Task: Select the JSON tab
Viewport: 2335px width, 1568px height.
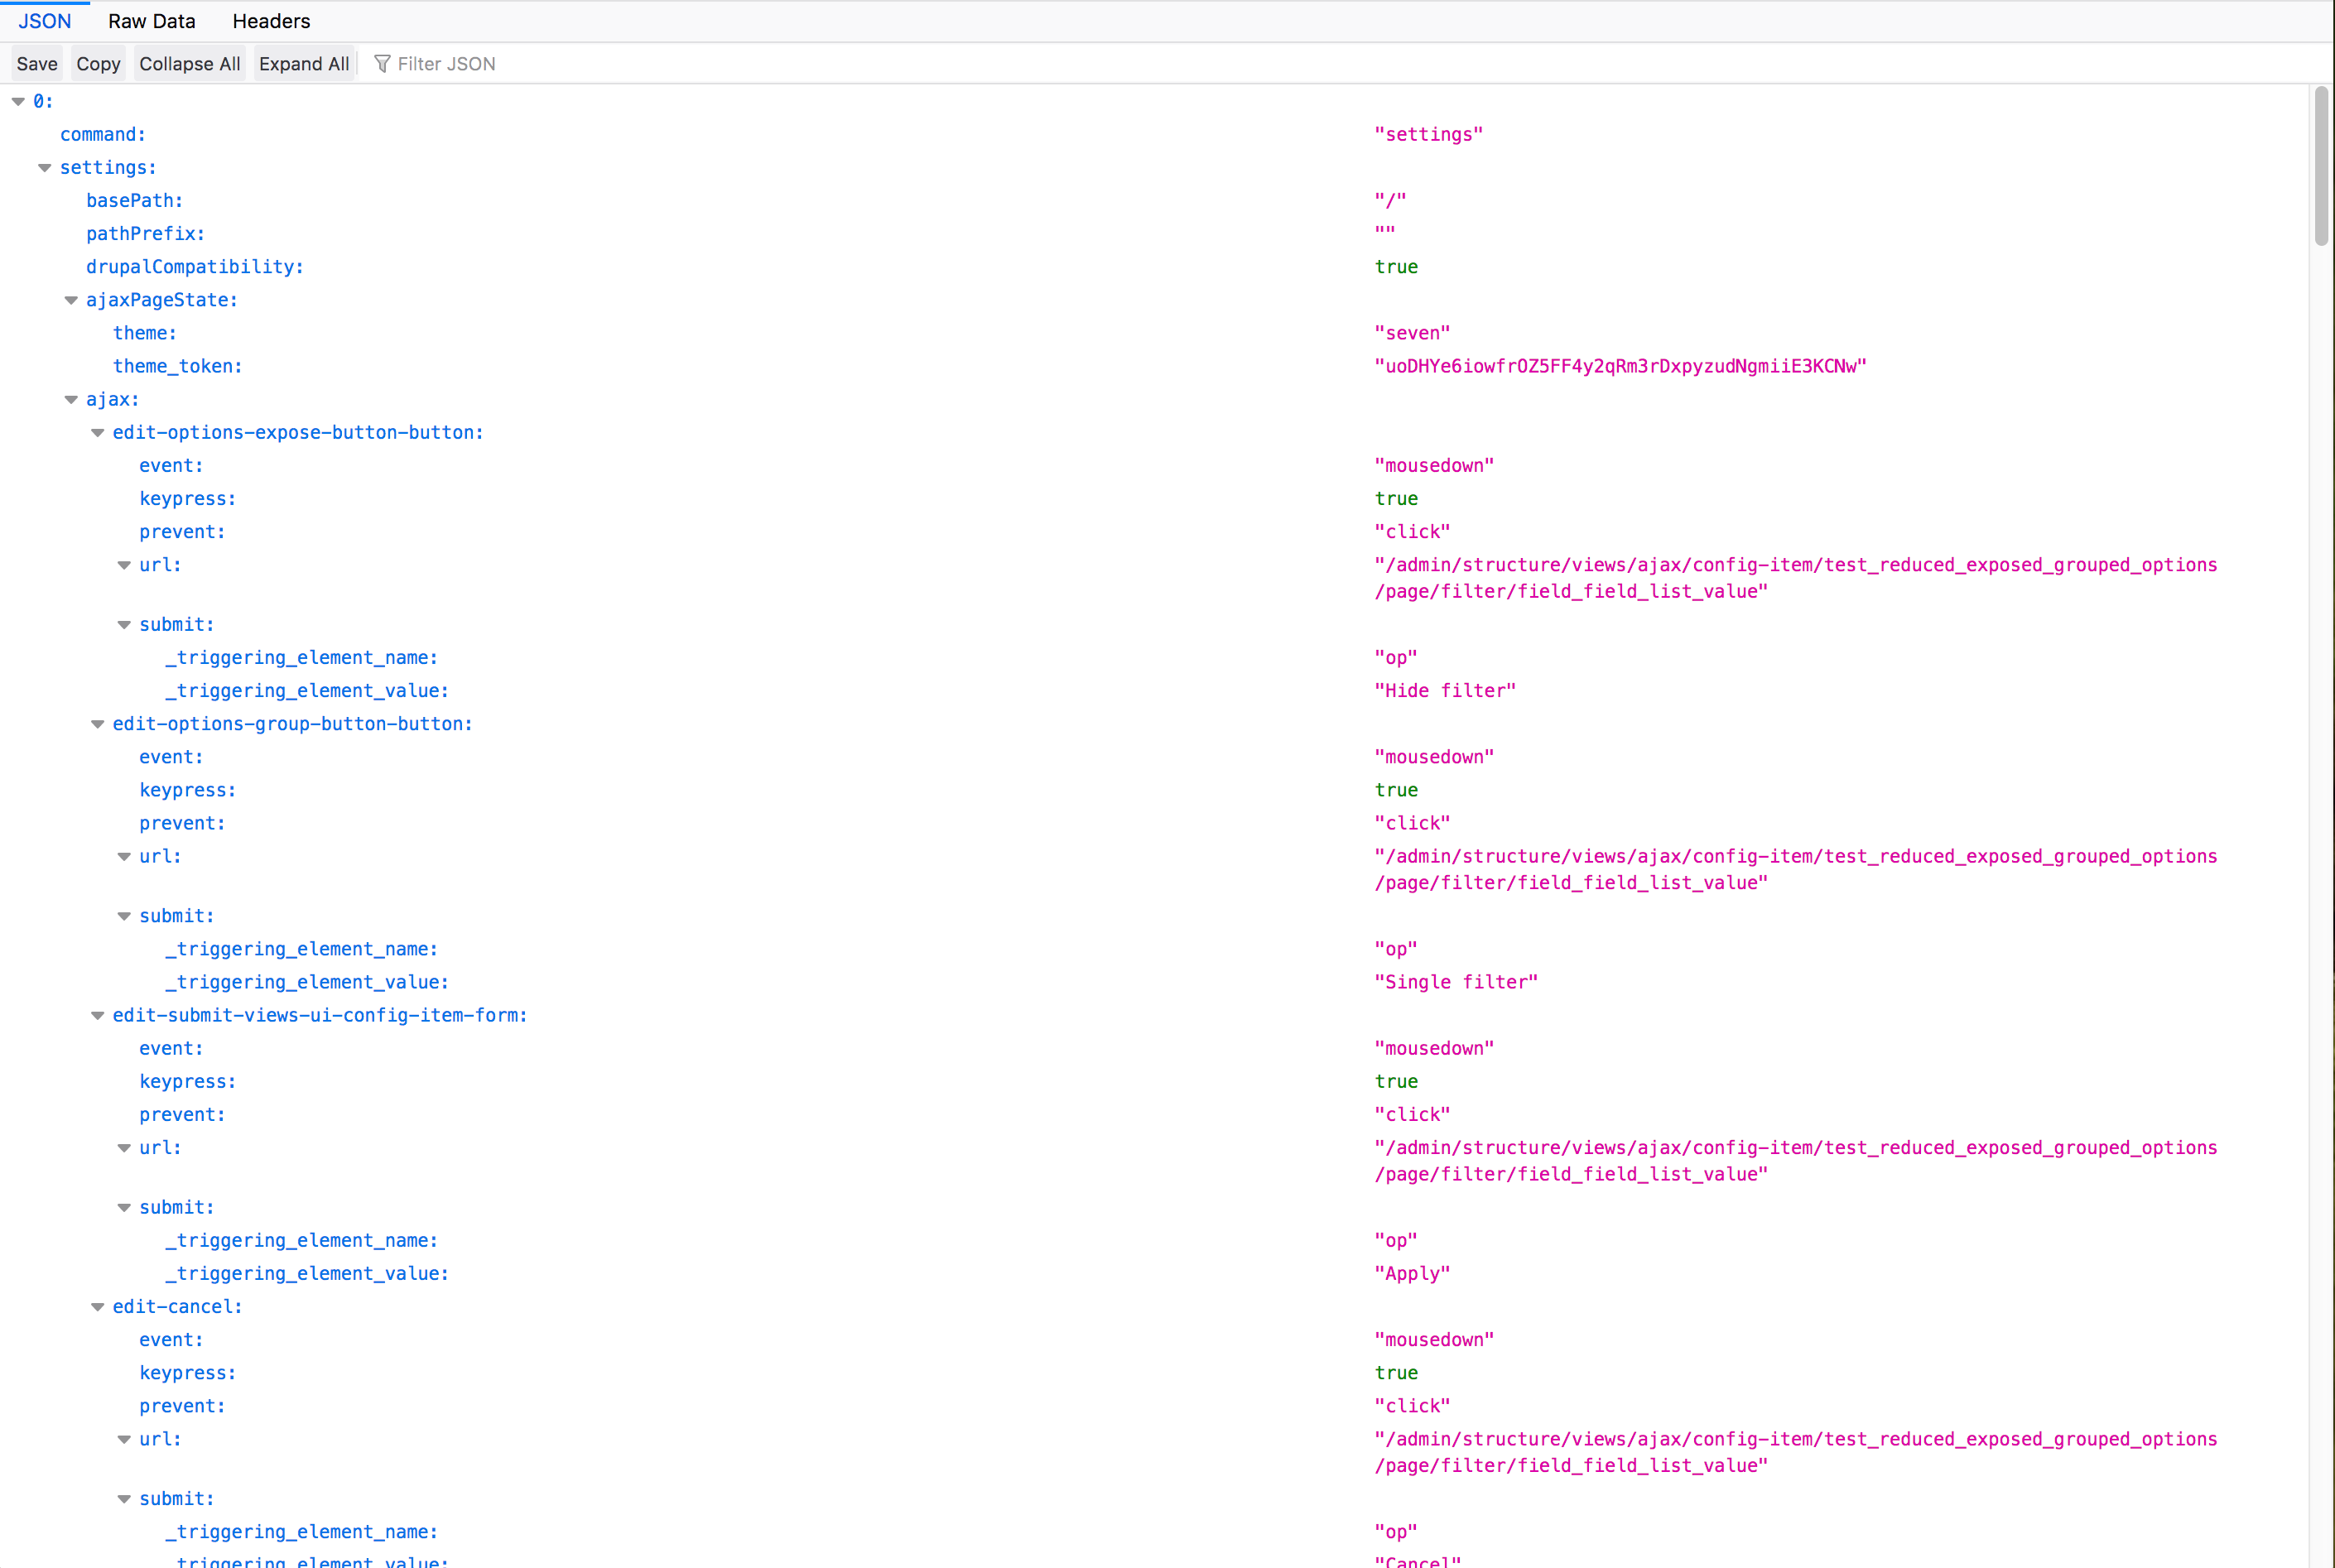Action: [x=45, y=21]
